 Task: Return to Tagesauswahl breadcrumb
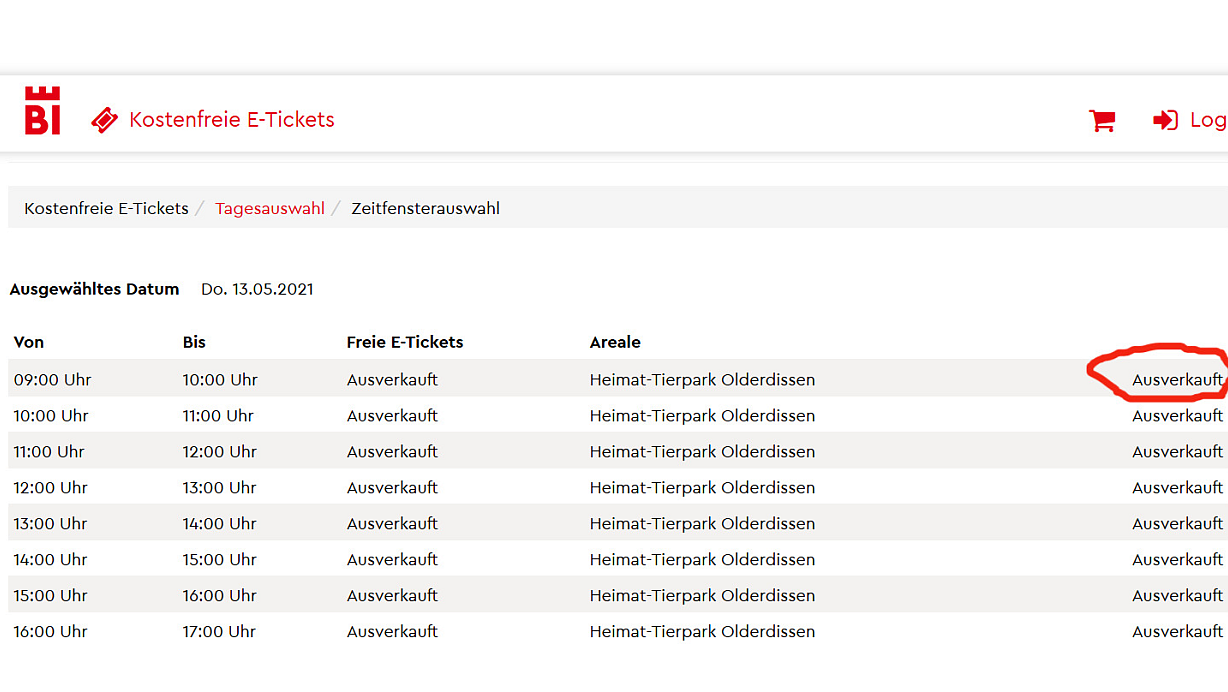pos(270,209)
